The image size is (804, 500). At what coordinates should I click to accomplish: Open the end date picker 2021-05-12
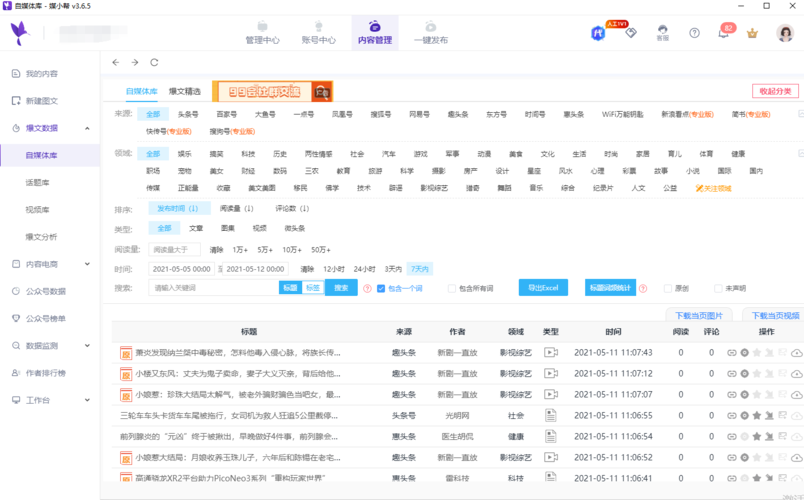255,269
